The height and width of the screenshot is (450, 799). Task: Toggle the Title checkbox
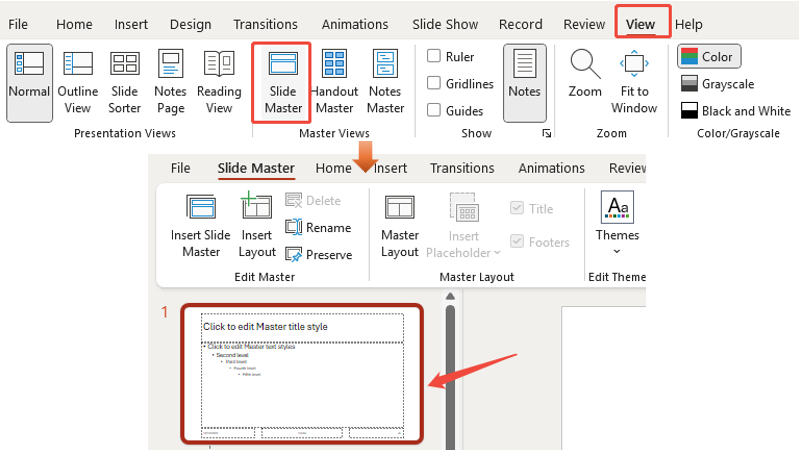517,208
